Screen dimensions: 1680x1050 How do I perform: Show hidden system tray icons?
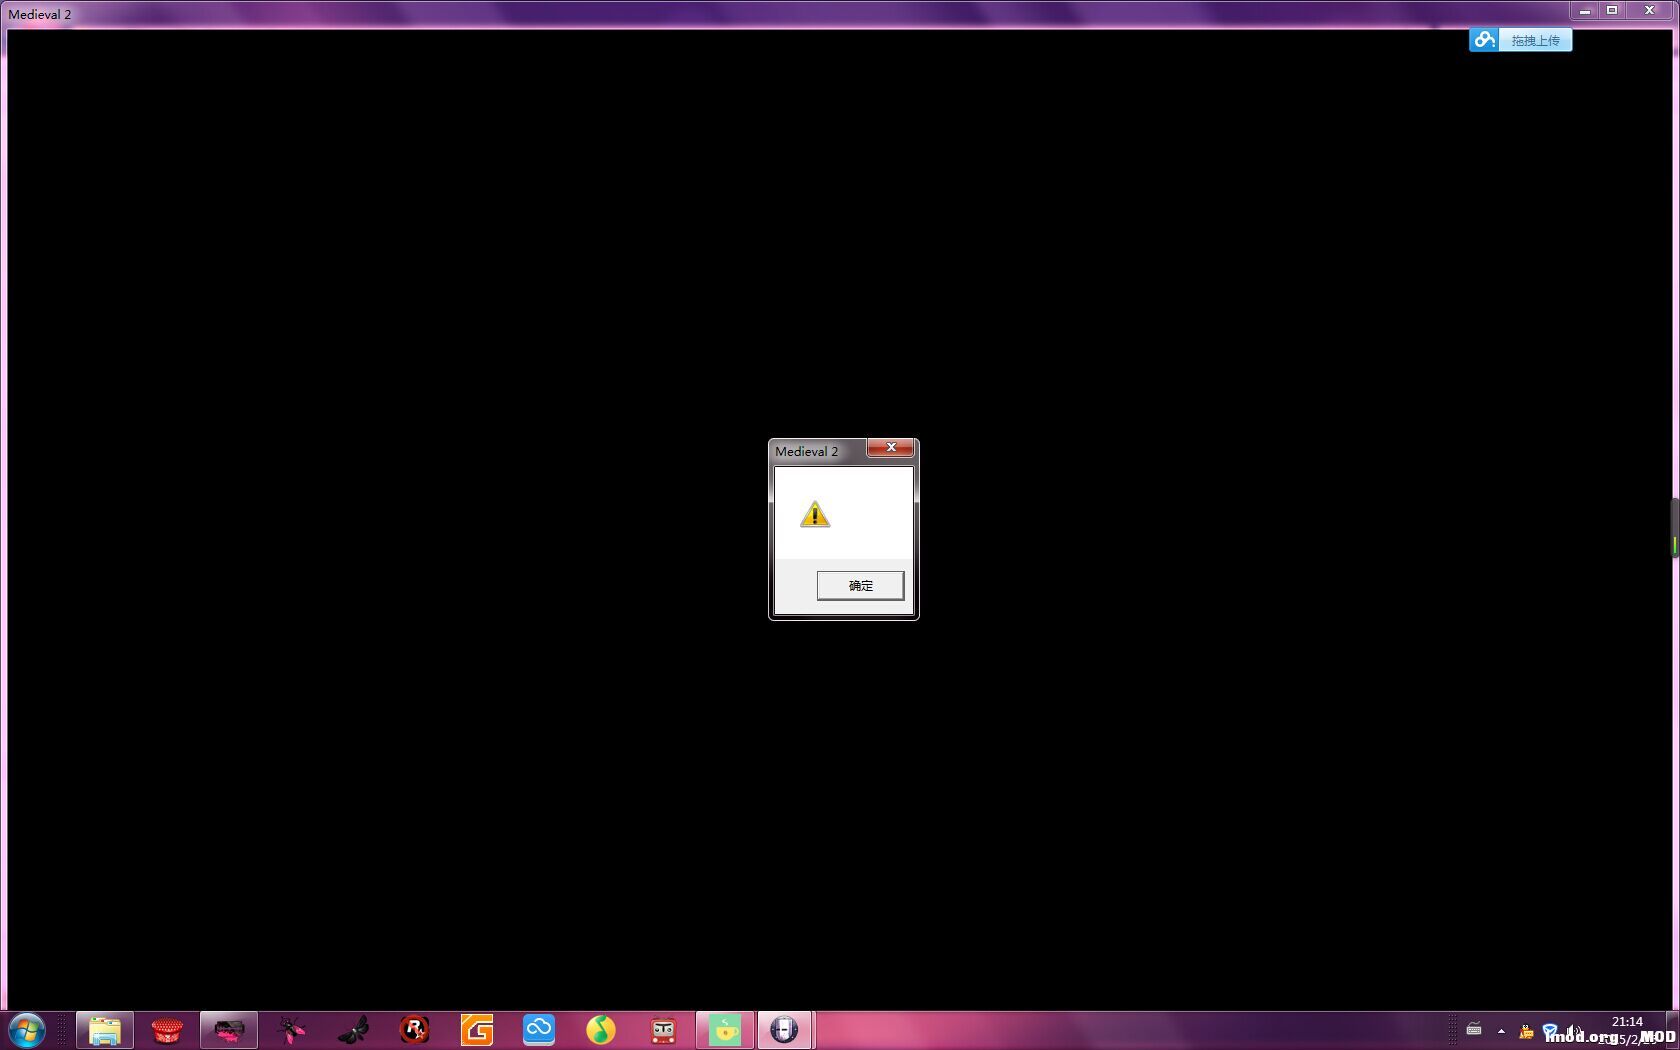pyautogui.click(x=1501, y=1031)
